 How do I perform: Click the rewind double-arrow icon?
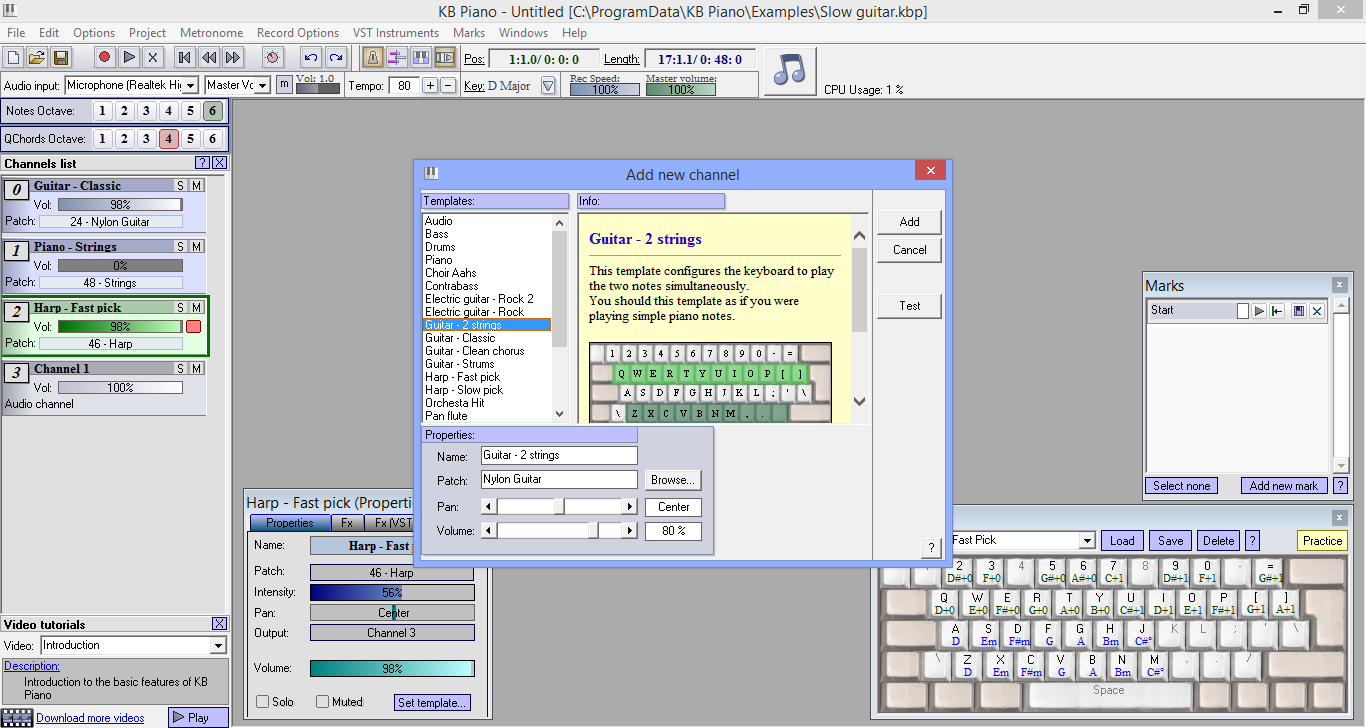coord(208,58)
